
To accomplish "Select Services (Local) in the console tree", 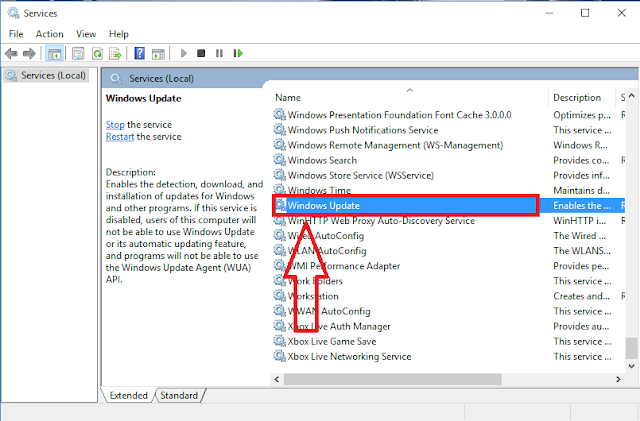I will click(46, 76).
